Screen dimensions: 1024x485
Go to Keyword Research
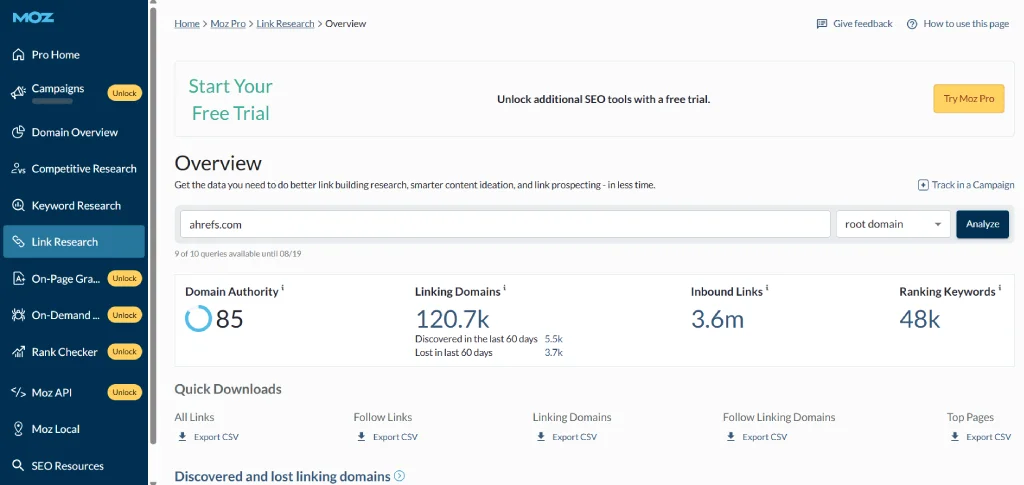[x=74, y=206]
